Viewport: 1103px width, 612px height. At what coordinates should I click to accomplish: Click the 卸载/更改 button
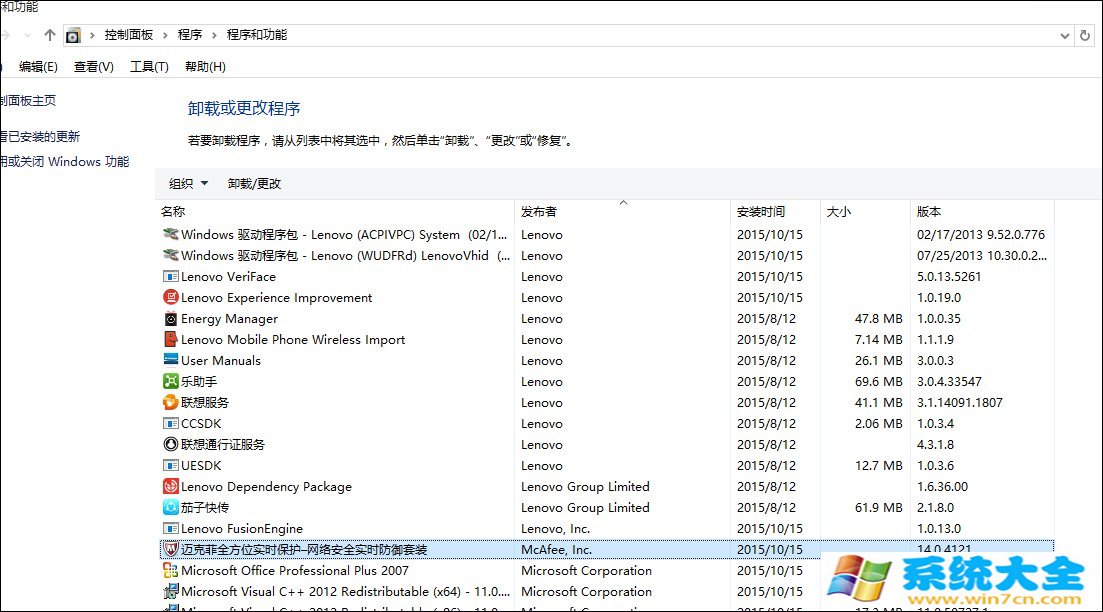pos(254,184)
